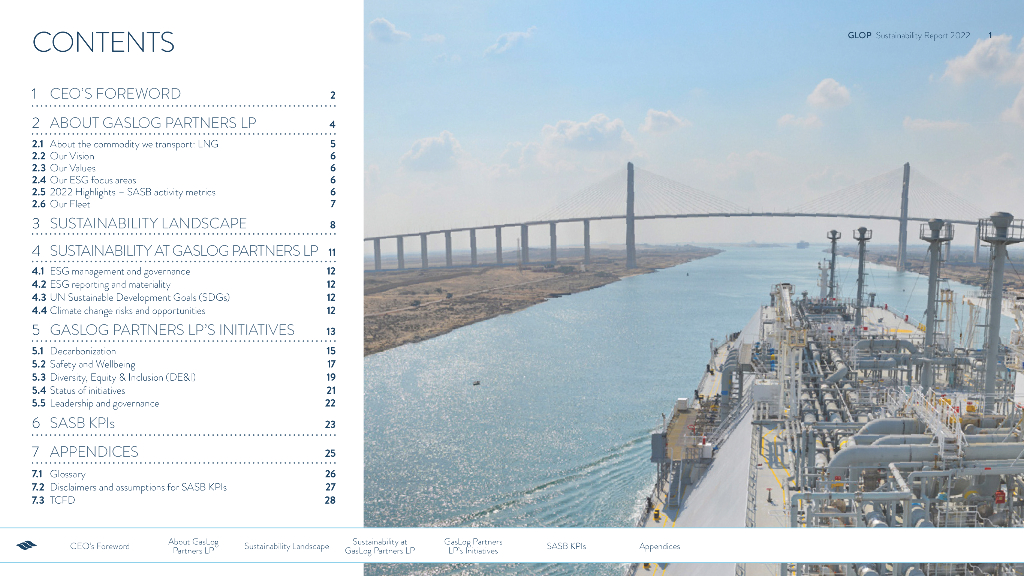Open 2.1 About the commodity we transport: LNG
Image resolution: width=1024 pixels, height=576 pixels.
184,144
